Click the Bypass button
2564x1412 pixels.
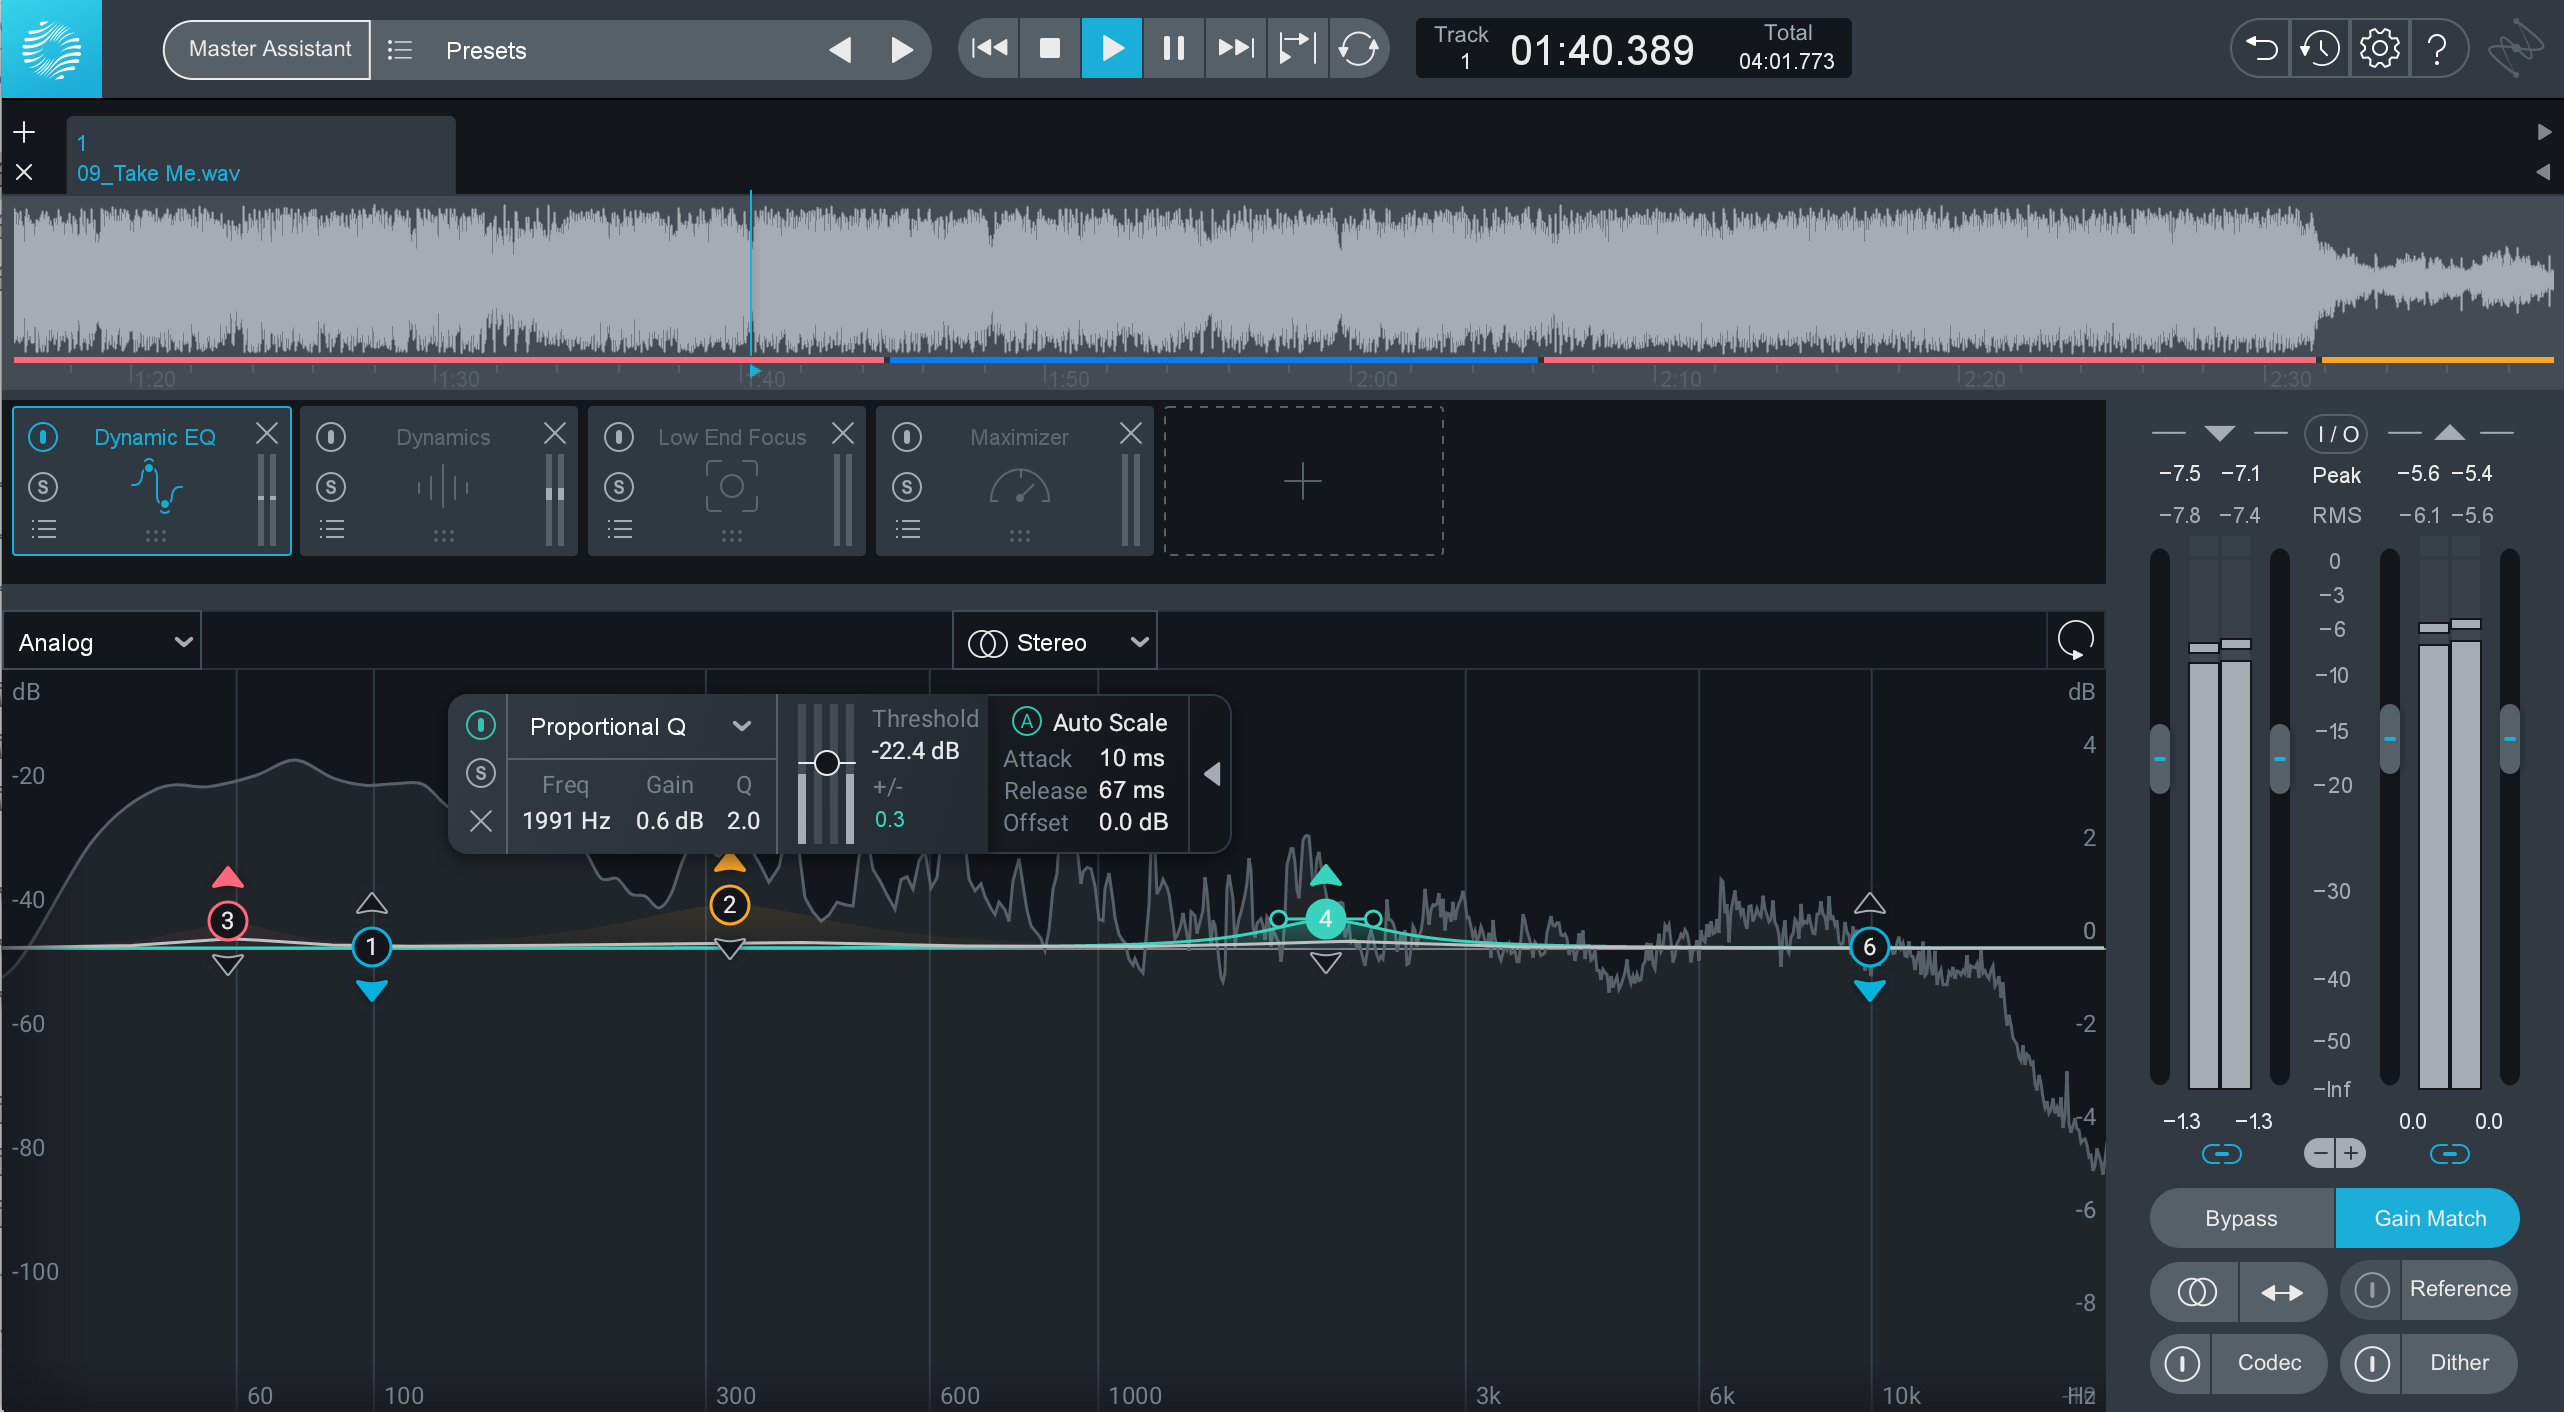(2241, 1218)
